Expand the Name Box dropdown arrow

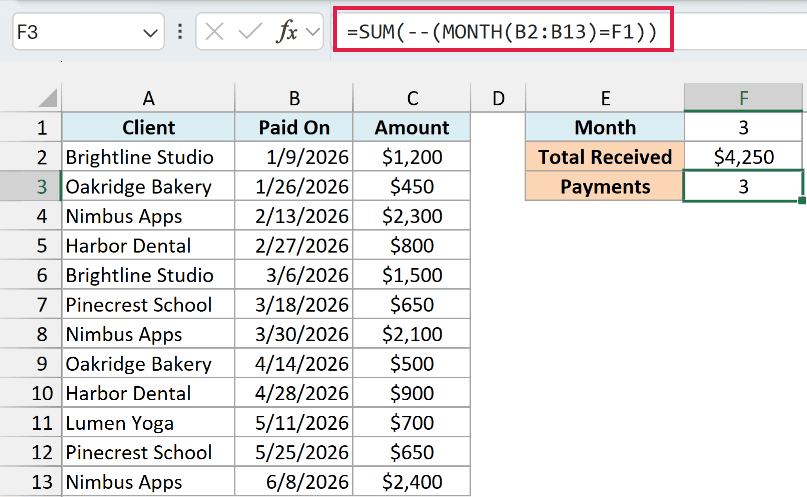[x=150, y=33]
